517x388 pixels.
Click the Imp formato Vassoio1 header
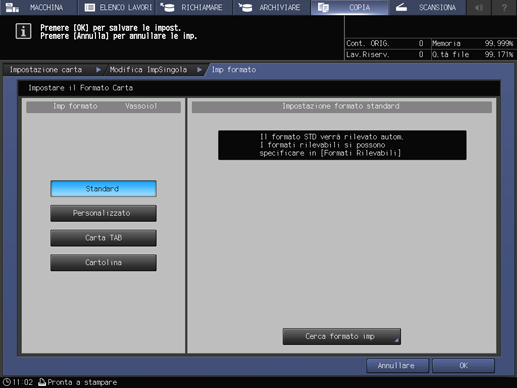pos(103,106)
